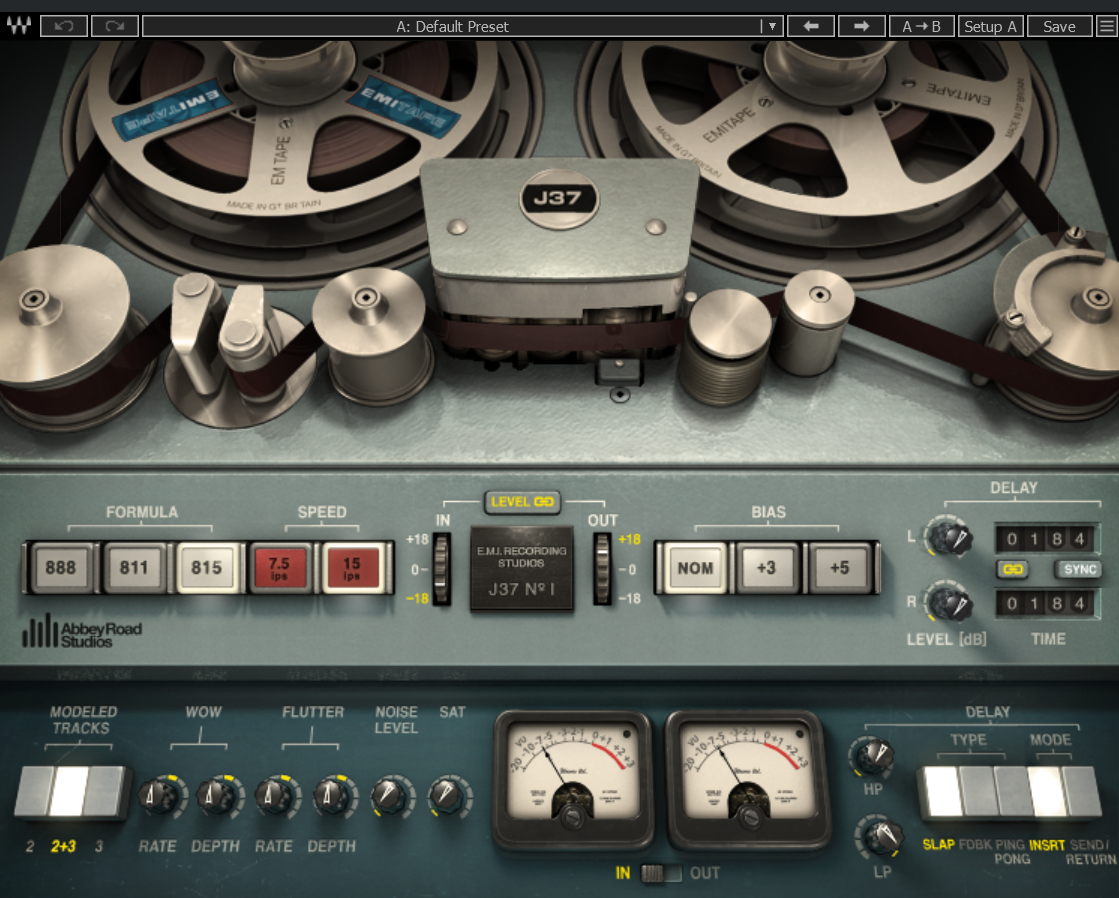The height and width of the screenshot is (898, 1119).
Task: Toggle the delay SYNC button
Action: (1078, 569)
